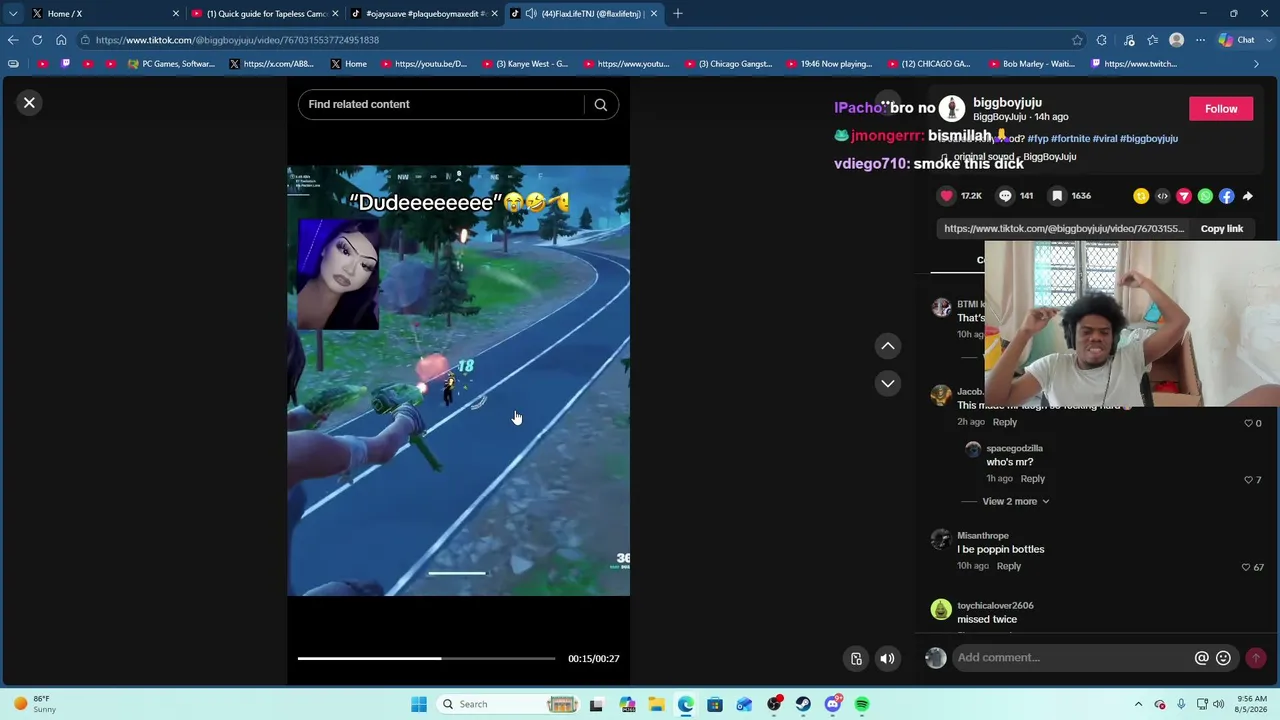
Task: Open more share options arrow
Action: pyautogui.click(x=1247, y=196)
